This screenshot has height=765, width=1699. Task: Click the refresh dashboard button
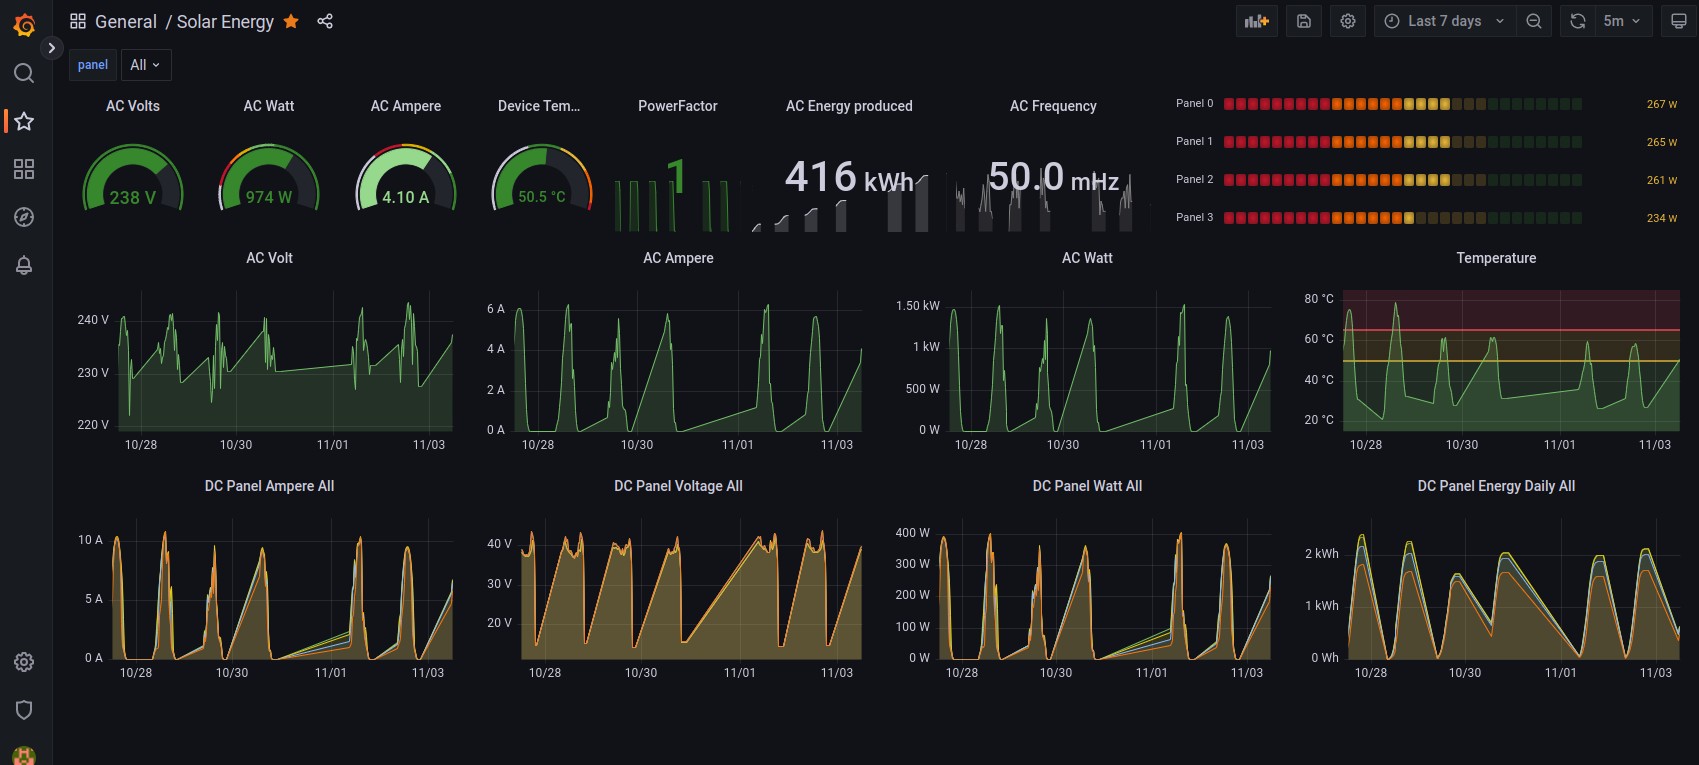coord(1577,21)
